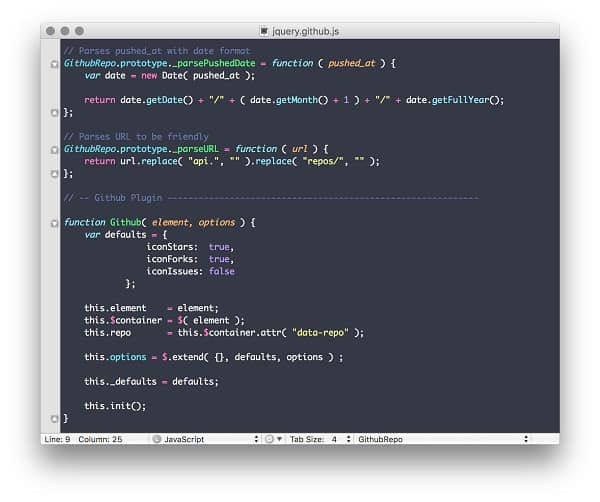Collapse the function Github fold marker

(54, 223)
